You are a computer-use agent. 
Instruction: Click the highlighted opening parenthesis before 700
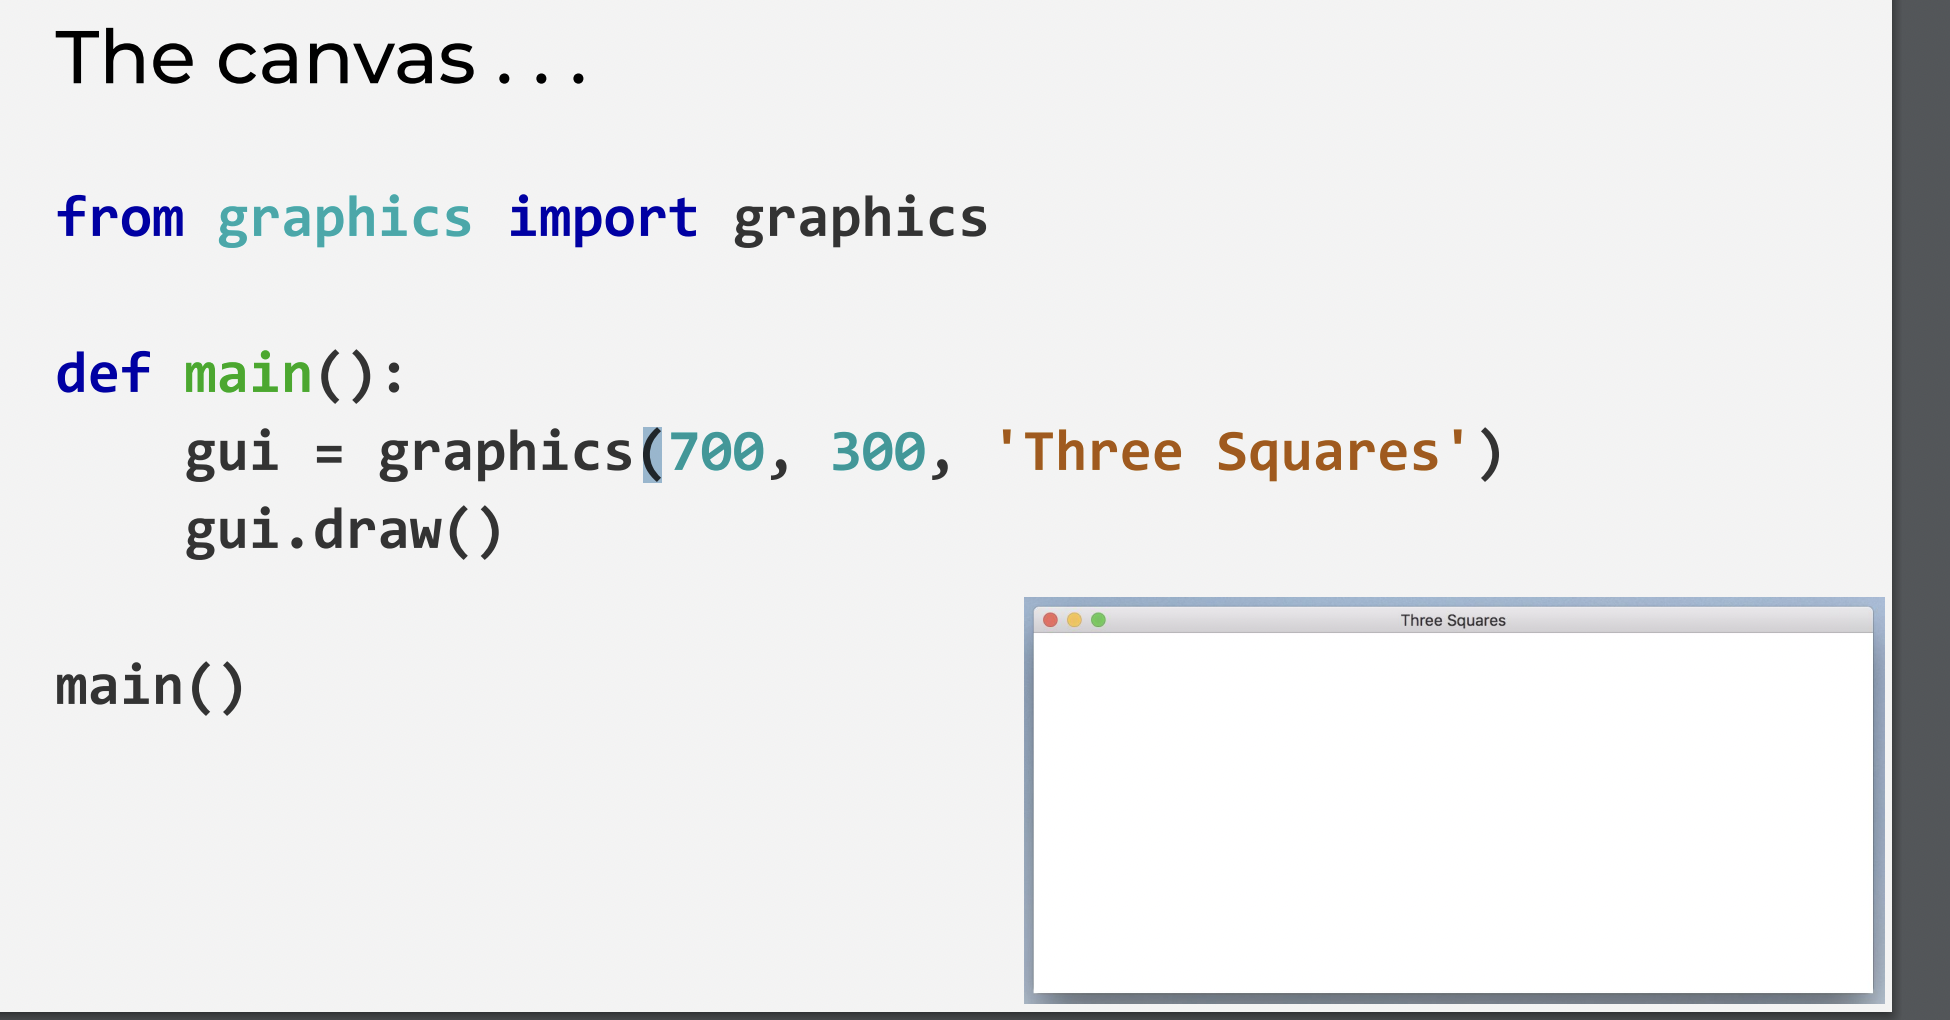(x=652, y=454)
